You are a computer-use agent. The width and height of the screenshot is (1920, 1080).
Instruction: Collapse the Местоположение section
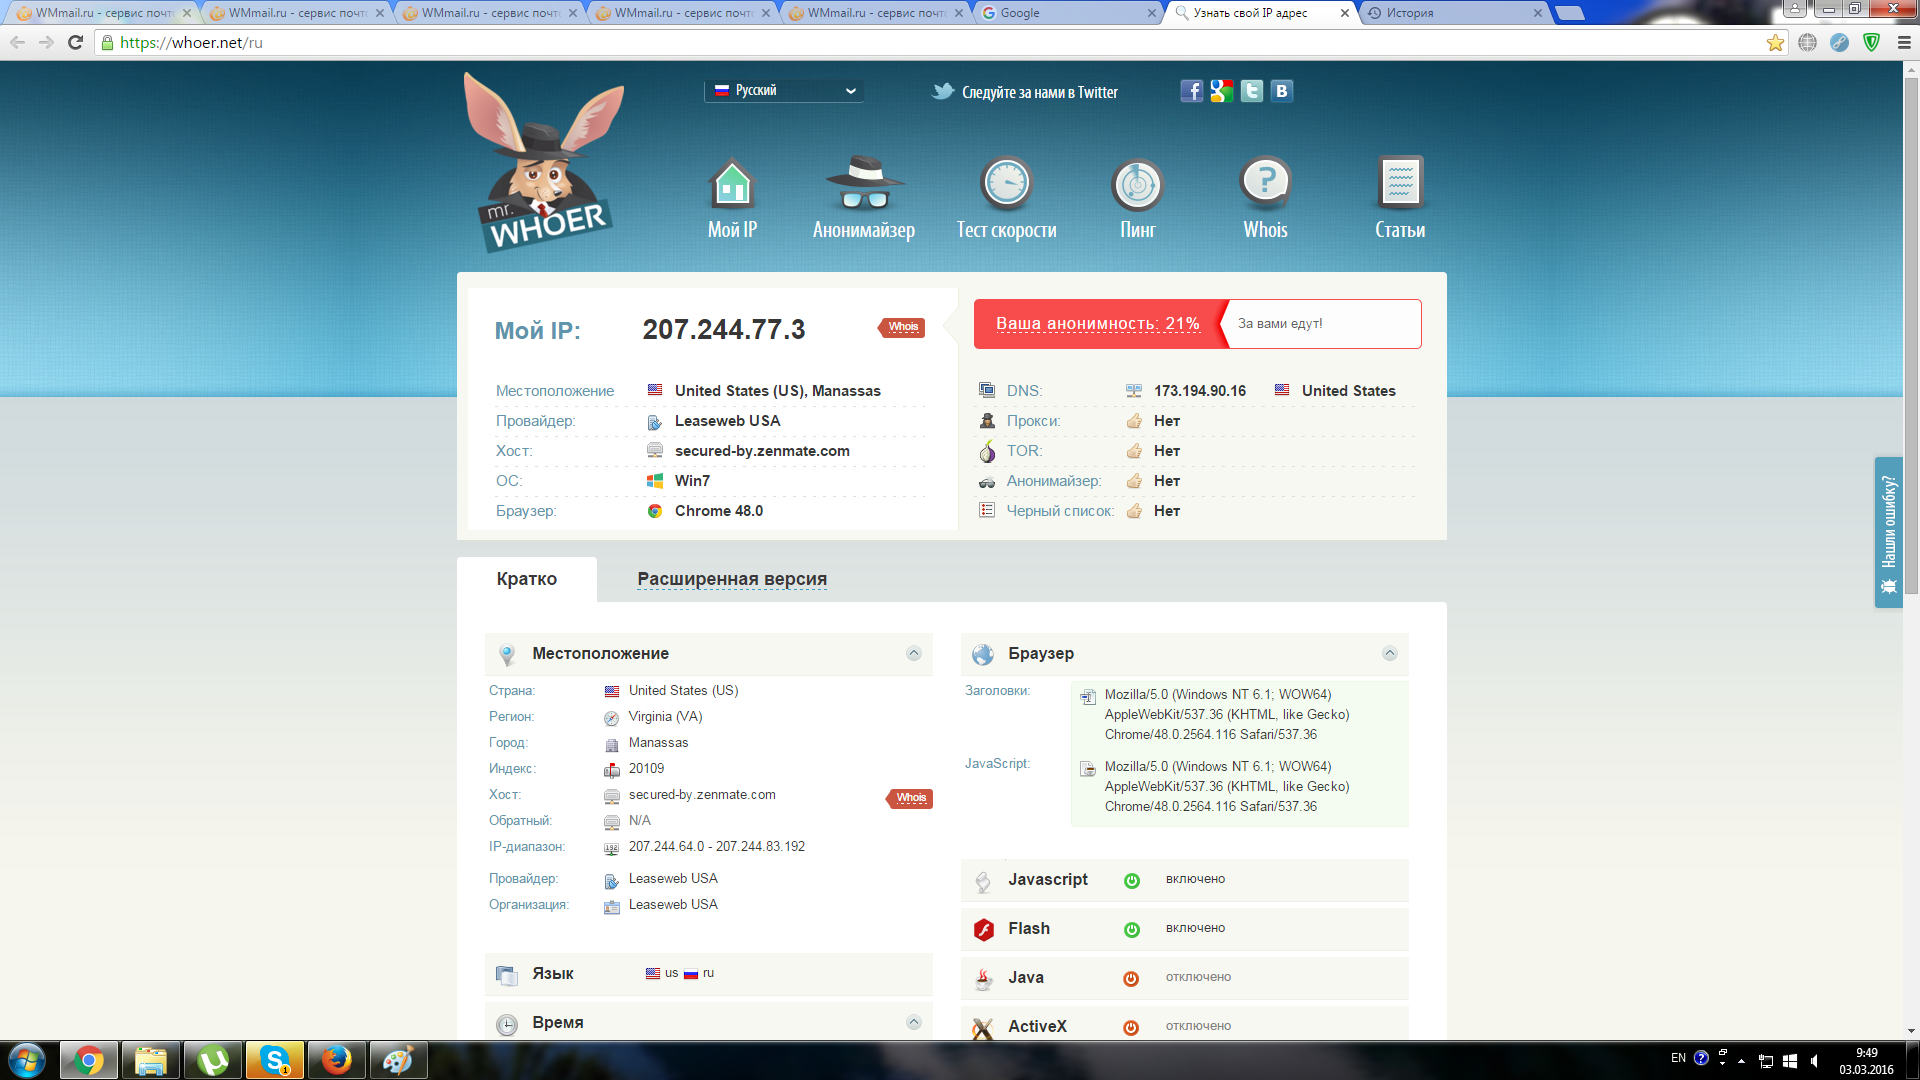(x=913, y=653)
